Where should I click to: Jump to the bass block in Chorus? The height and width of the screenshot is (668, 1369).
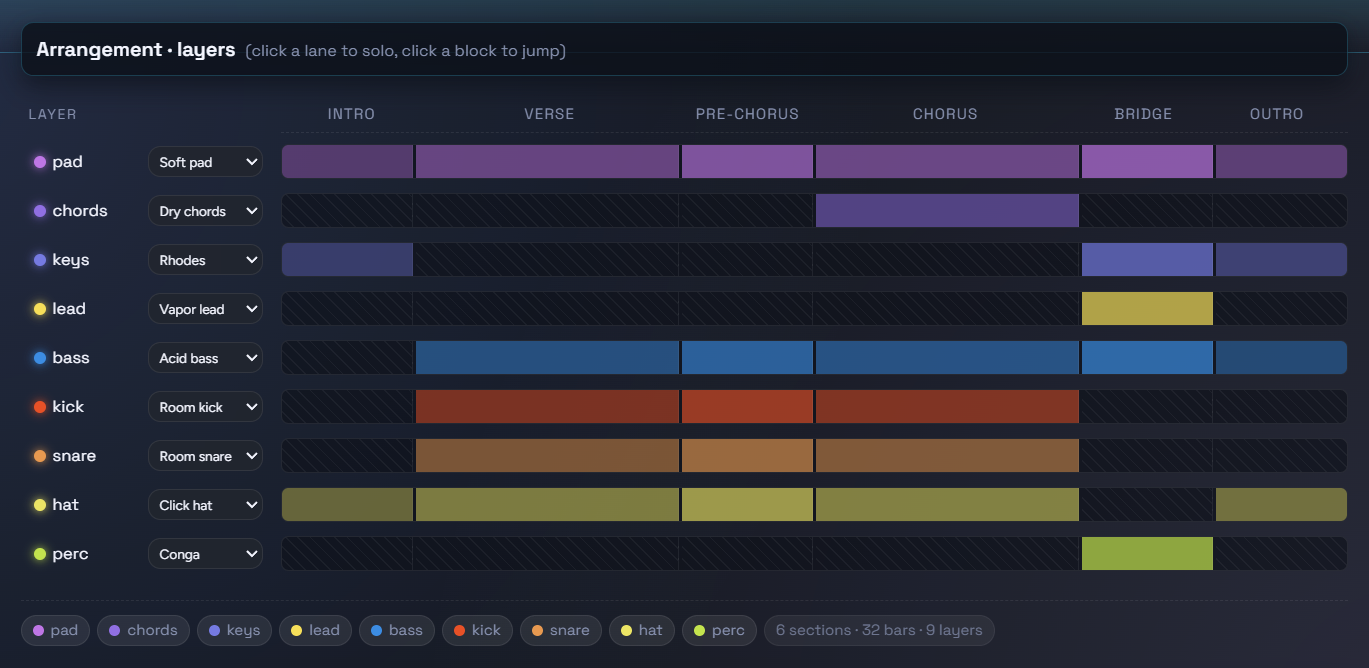pyautogui.click(x=947, y=358)
